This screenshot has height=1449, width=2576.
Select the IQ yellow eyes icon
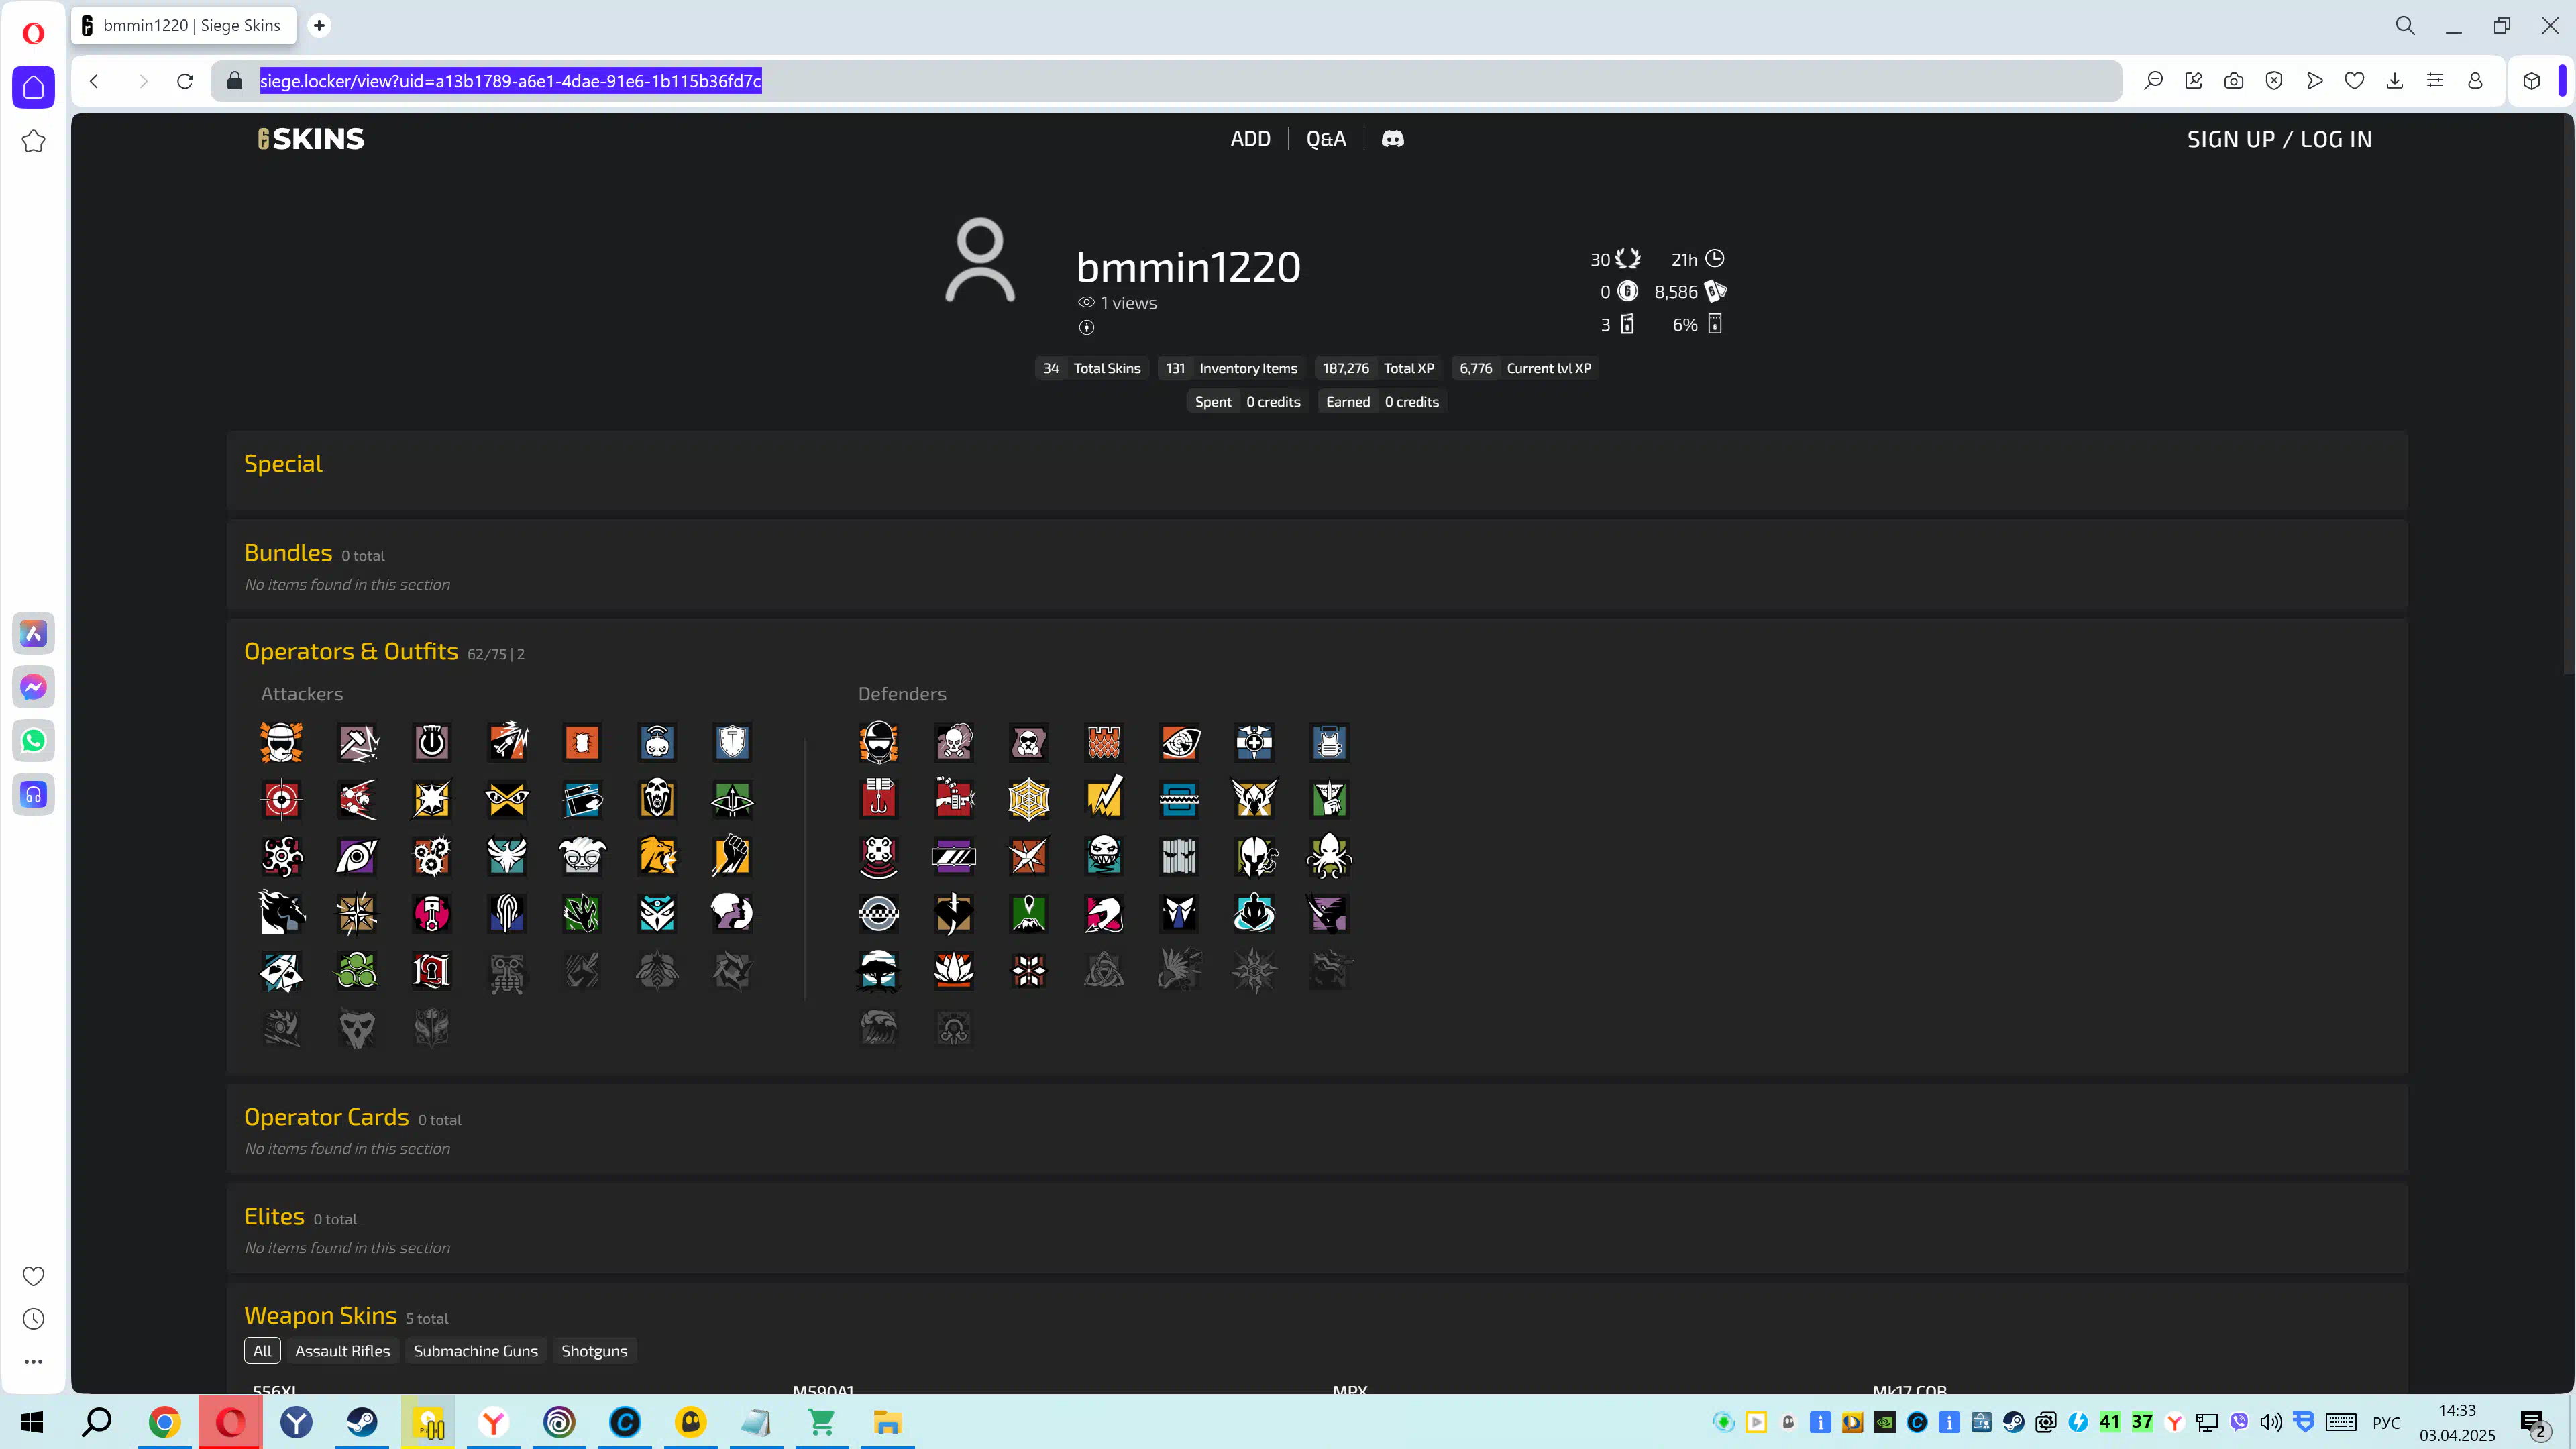(507, 799)
